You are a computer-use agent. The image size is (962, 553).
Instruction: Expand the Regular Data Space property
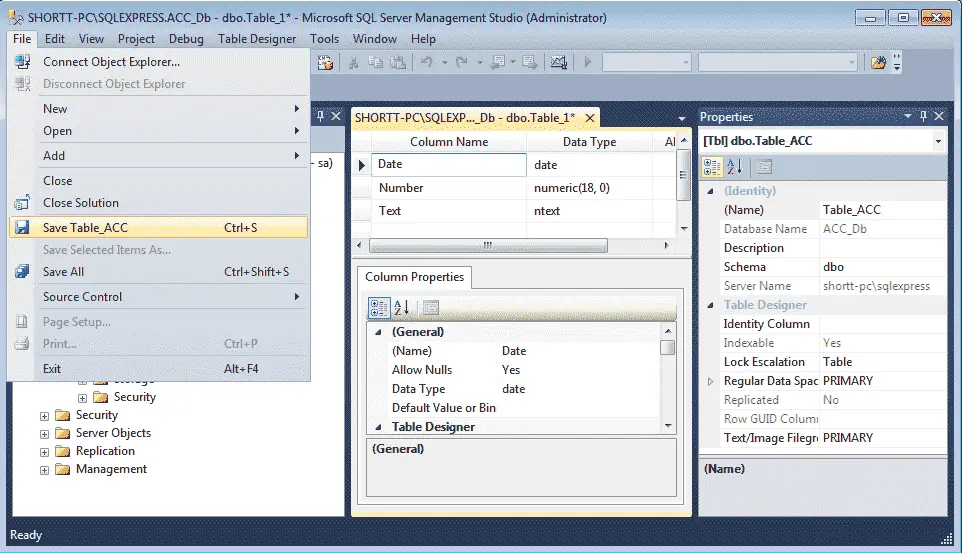pos(710,381)
